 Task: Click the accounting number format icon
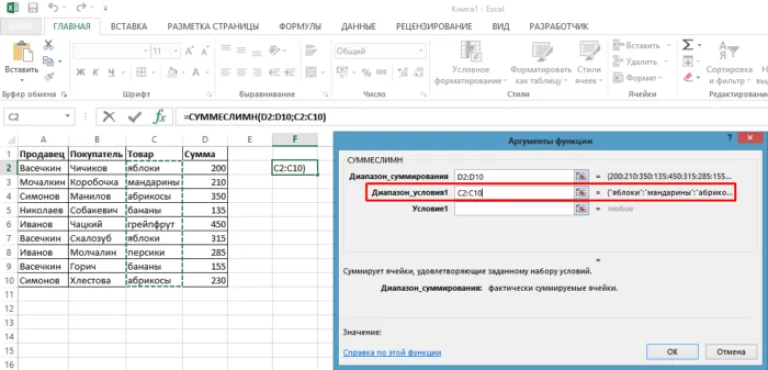tap(342, 73)
